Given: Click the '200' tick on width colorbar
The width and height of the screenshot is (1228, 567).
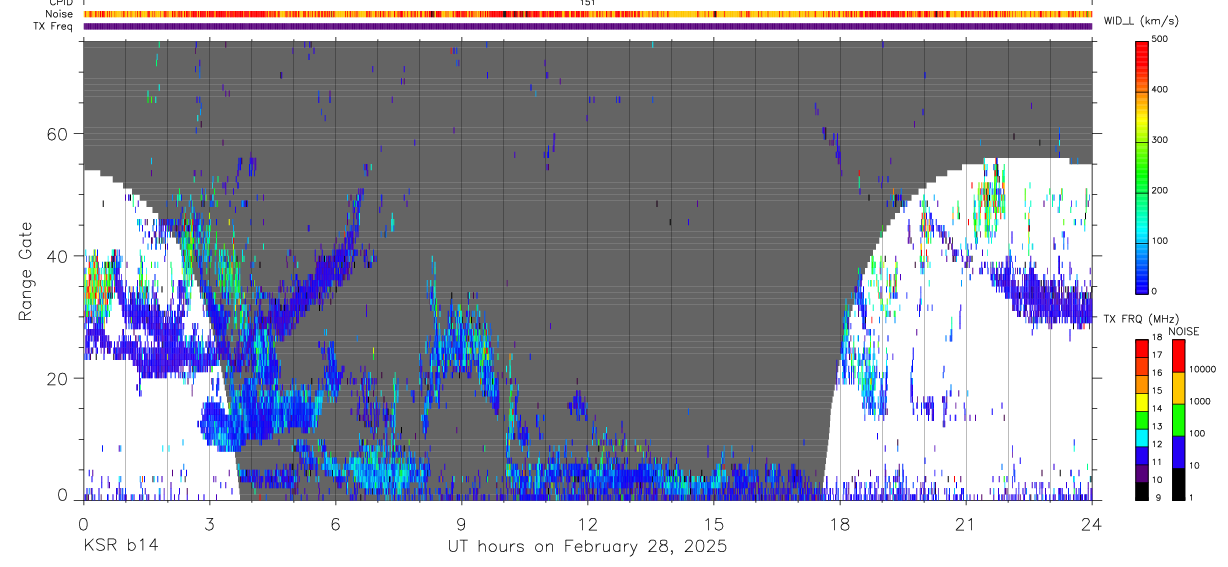Looking at the screenshot, I should click(x=1160, y=190).
